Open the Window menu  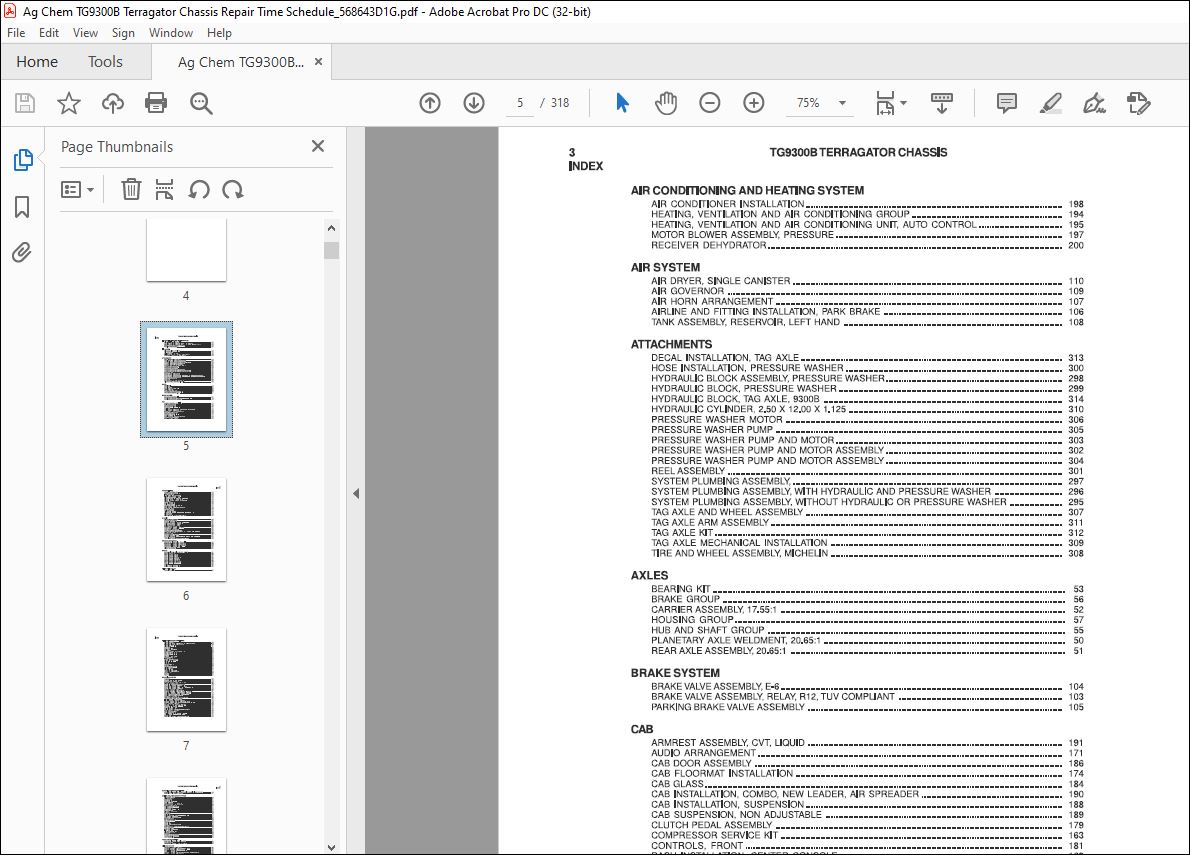(171, 33)
